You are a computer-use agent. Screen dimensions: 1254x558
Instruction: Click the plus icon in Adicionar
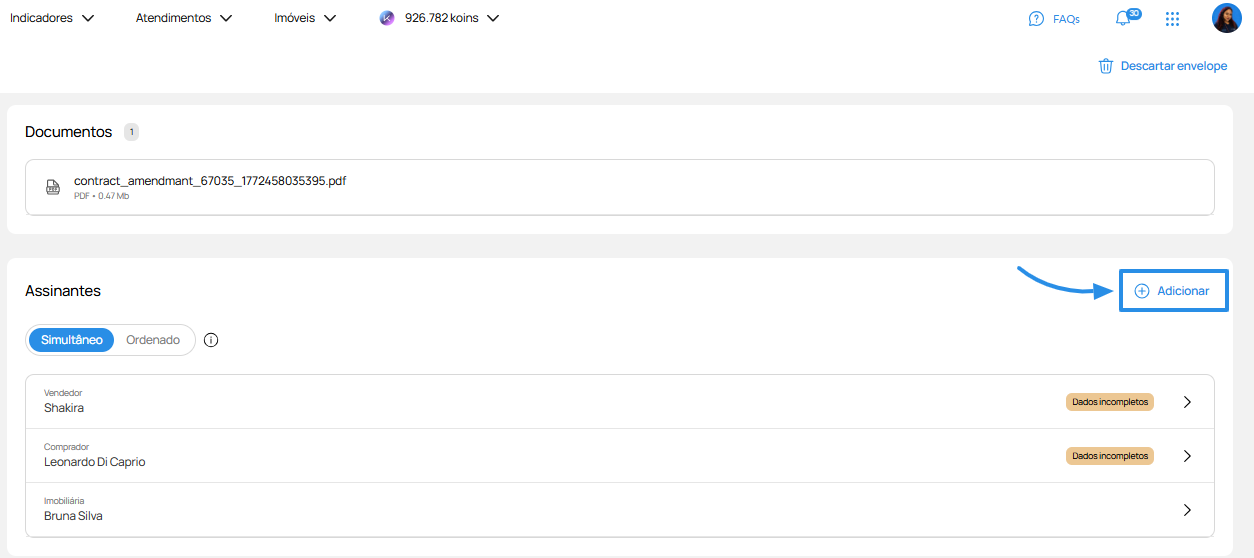click(x=1142, y=291)
